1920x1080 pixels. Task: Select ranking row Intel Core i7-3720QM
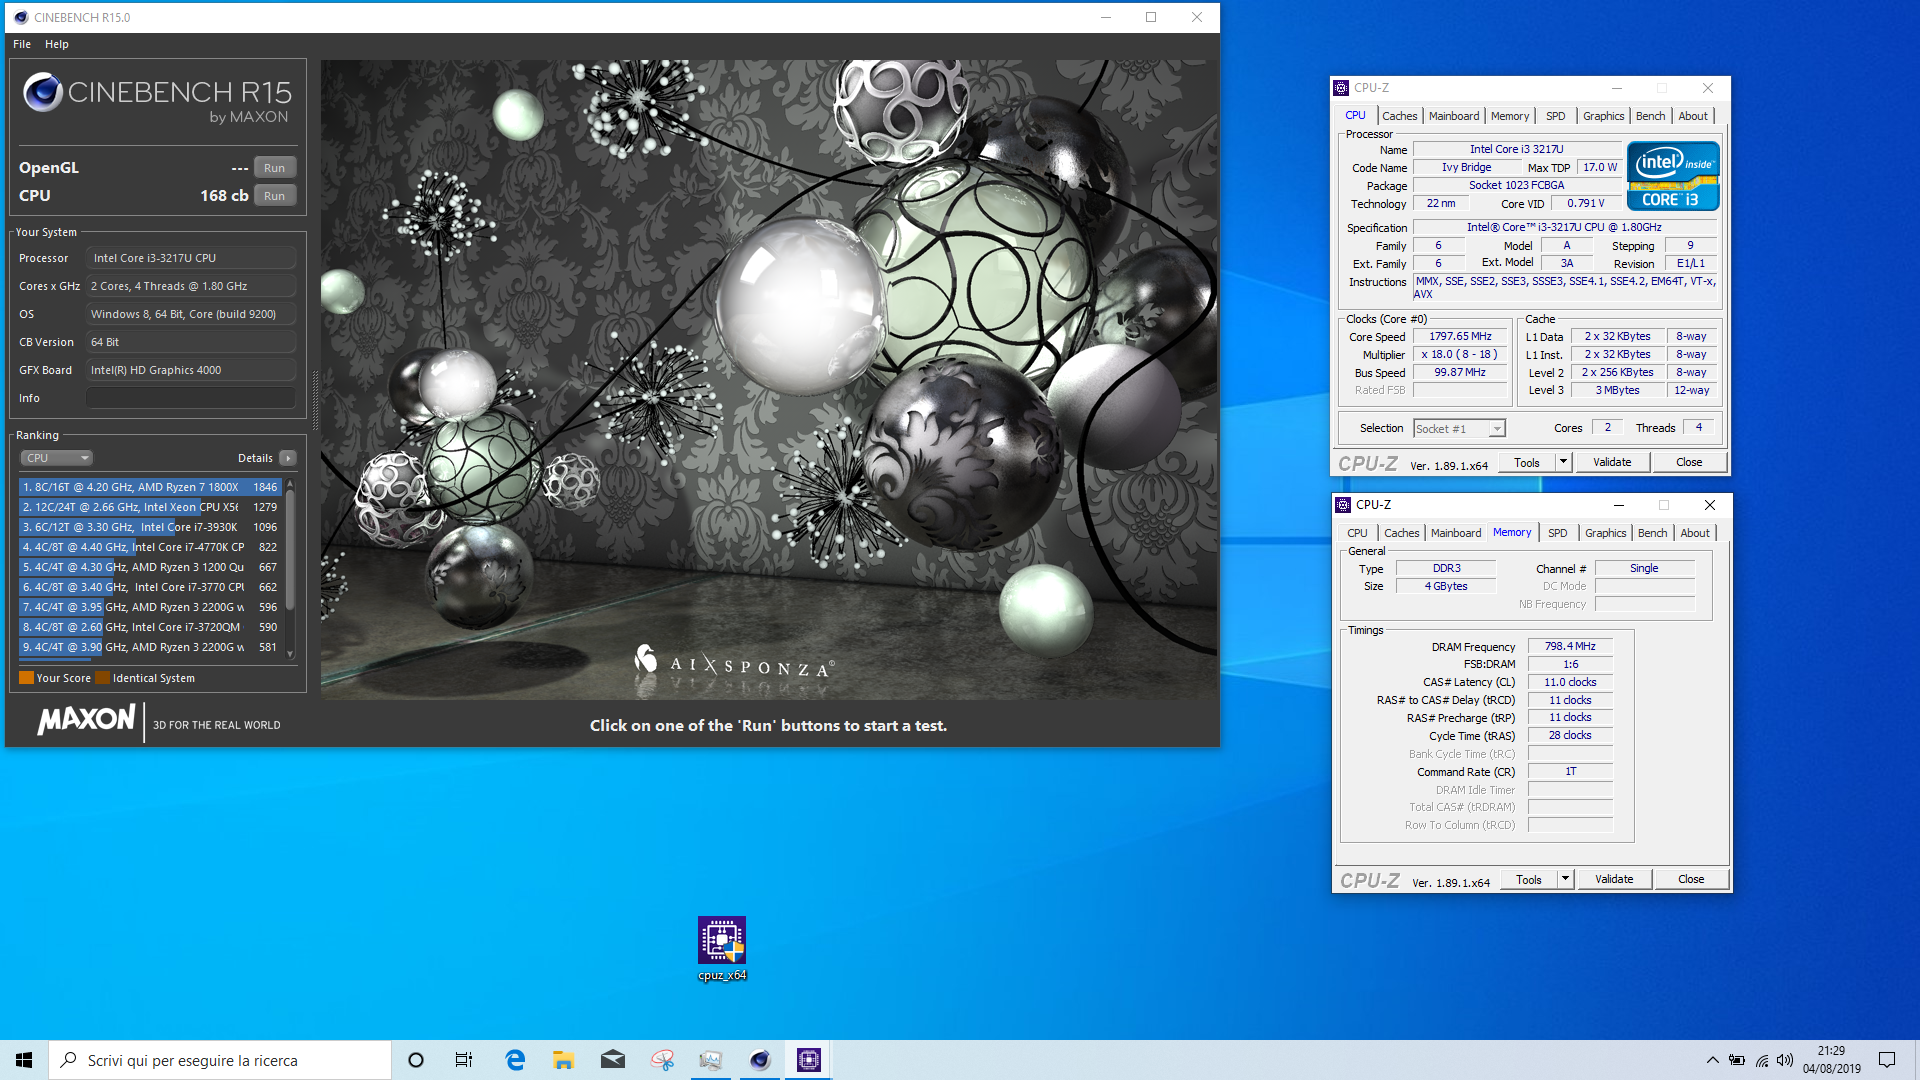click(150, 627)
